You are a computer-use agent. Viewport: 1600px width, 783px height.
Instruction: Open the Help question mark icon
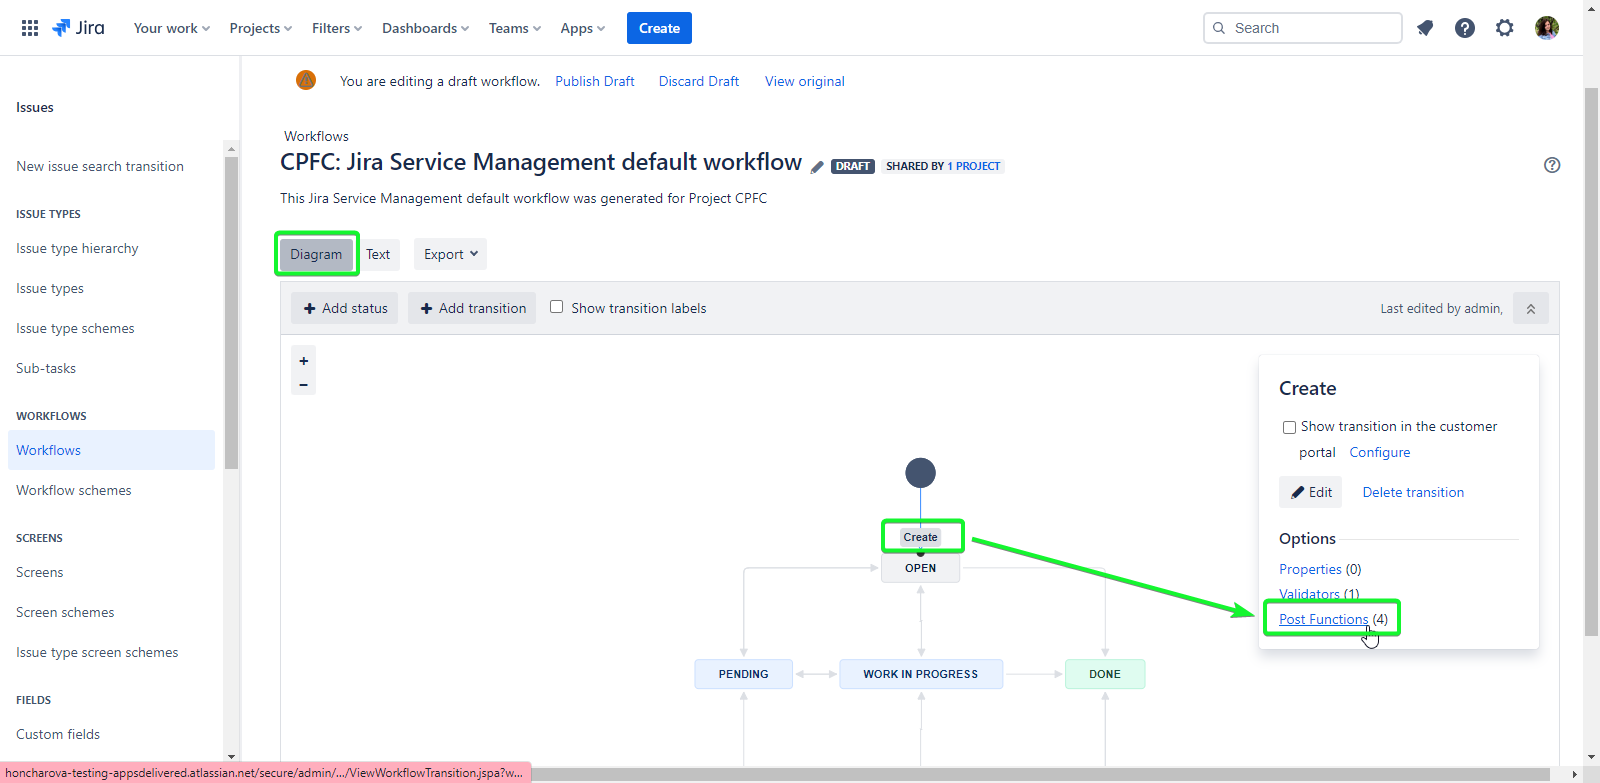coord(1465,28)
